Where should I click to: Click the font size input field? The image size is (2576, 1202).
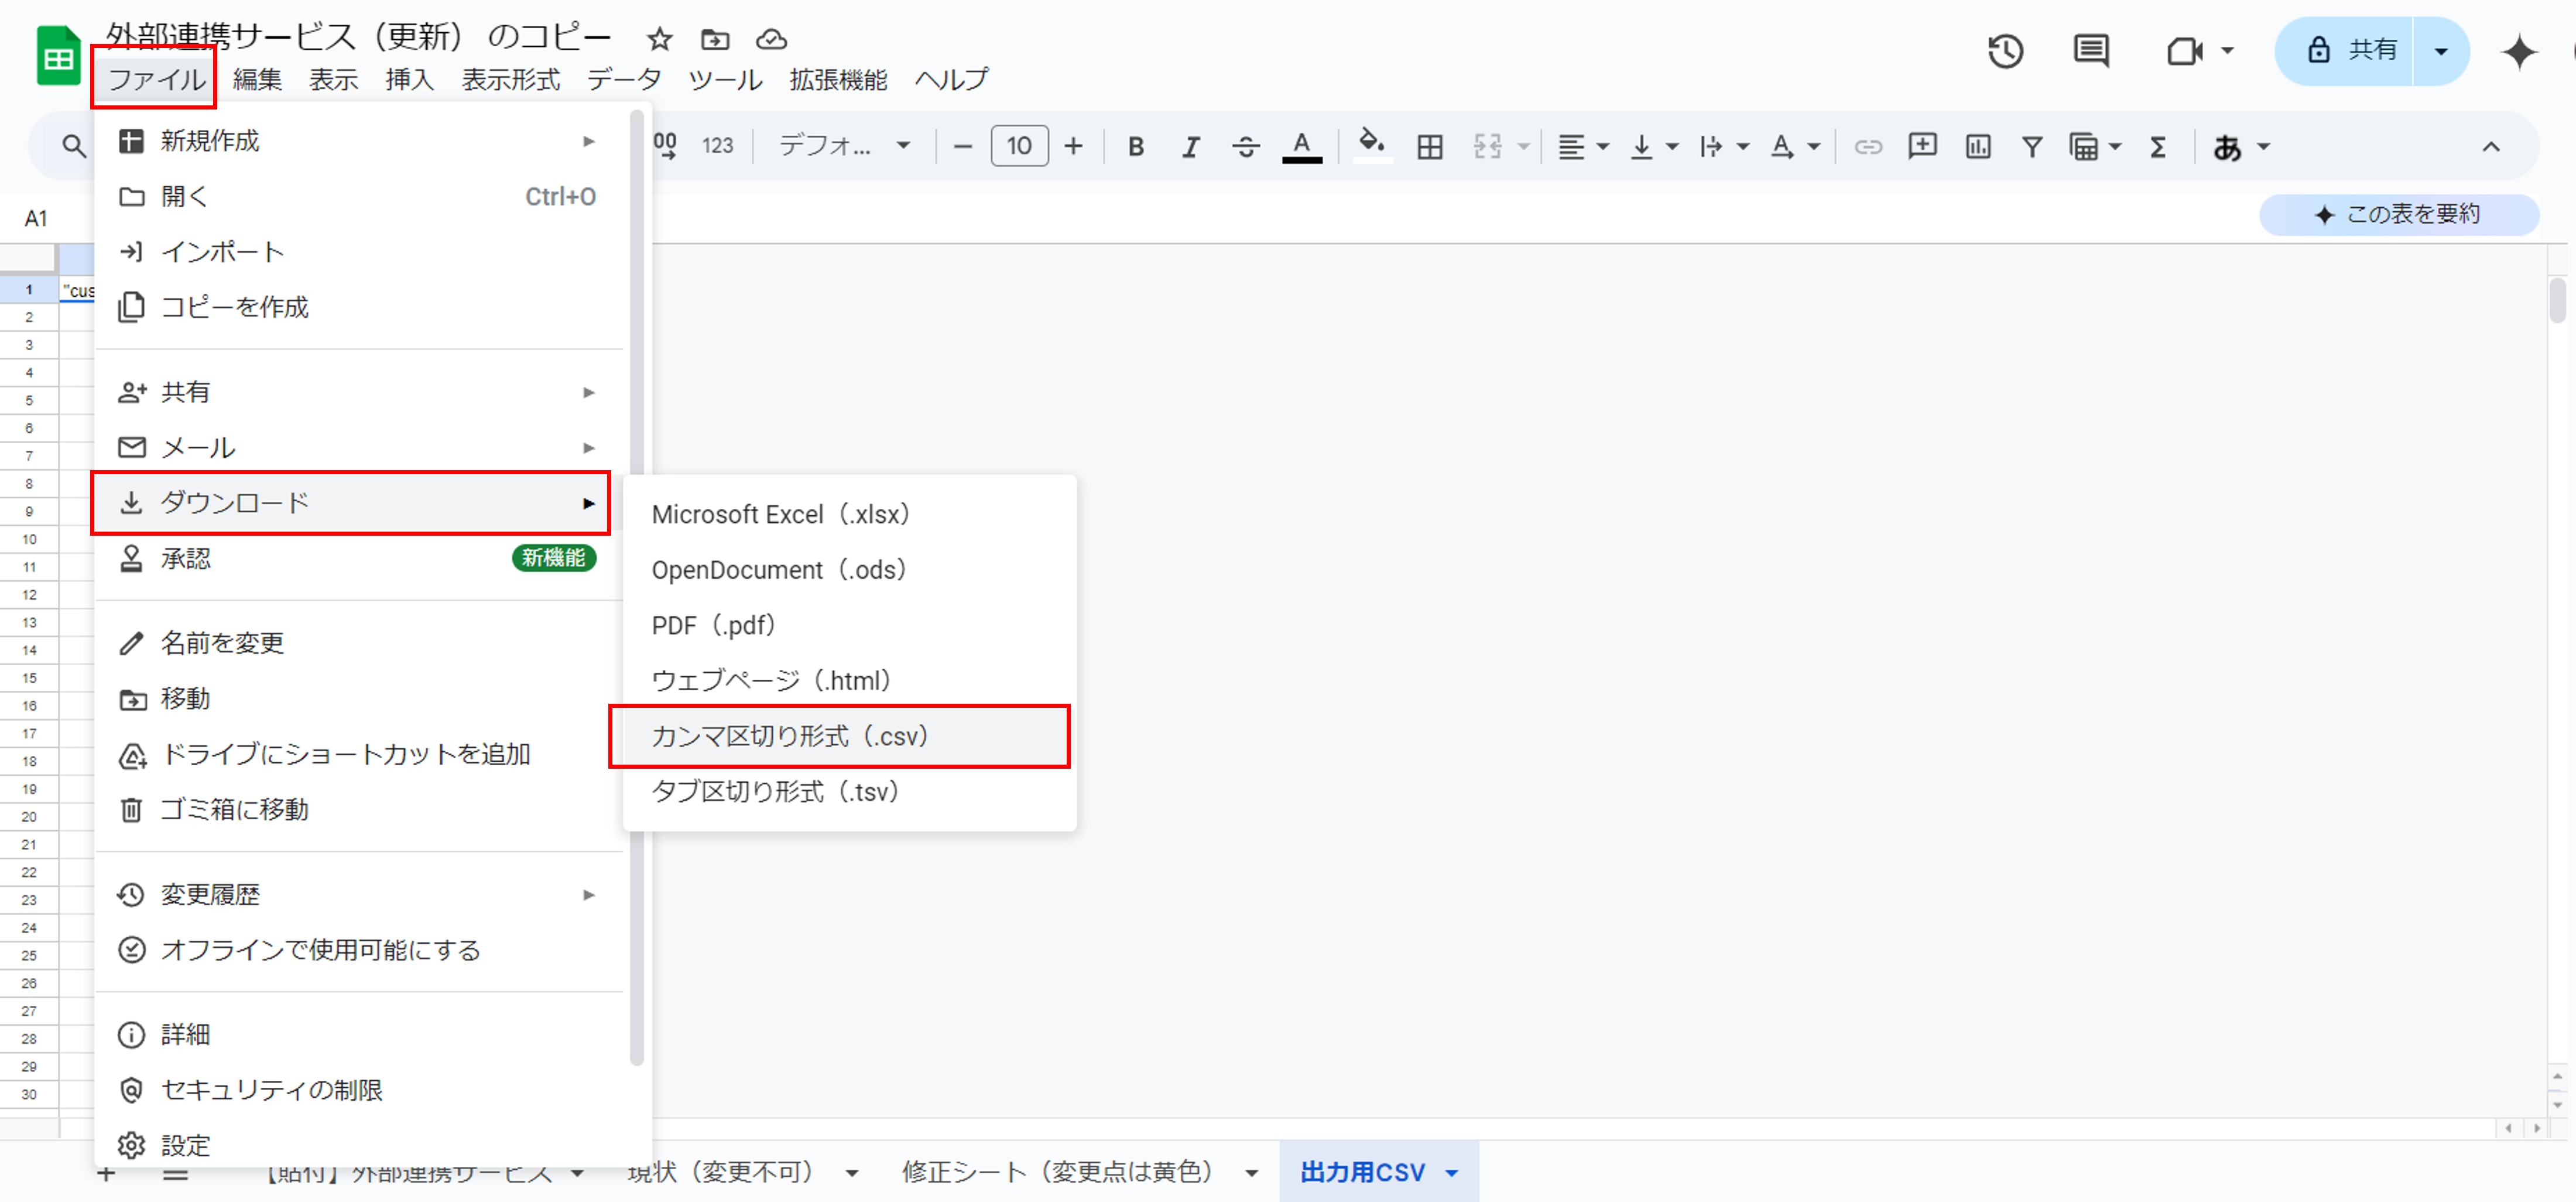pos(1018,146)
